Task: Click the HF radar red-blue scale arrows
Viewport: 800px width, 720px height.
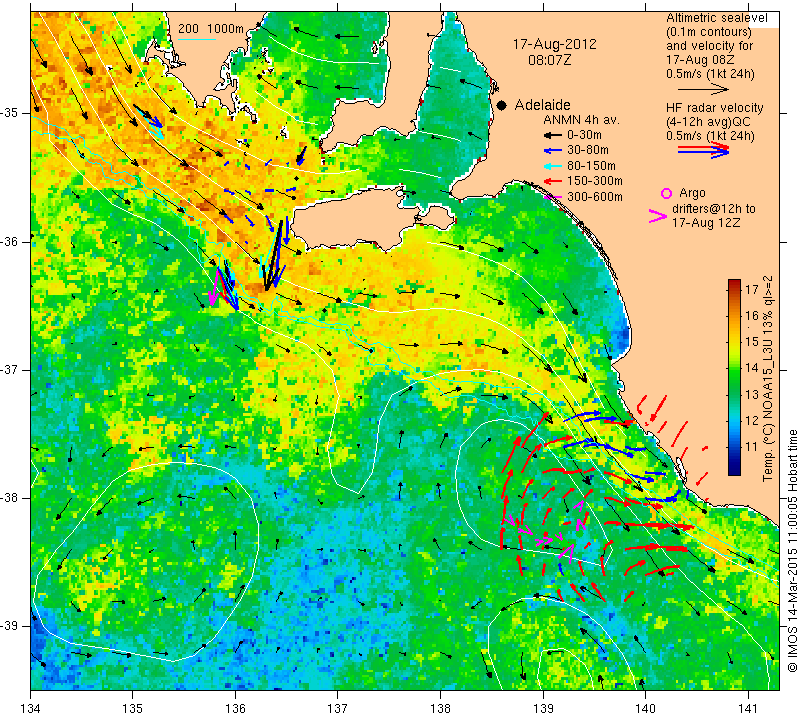Action: tap(703, 150)
